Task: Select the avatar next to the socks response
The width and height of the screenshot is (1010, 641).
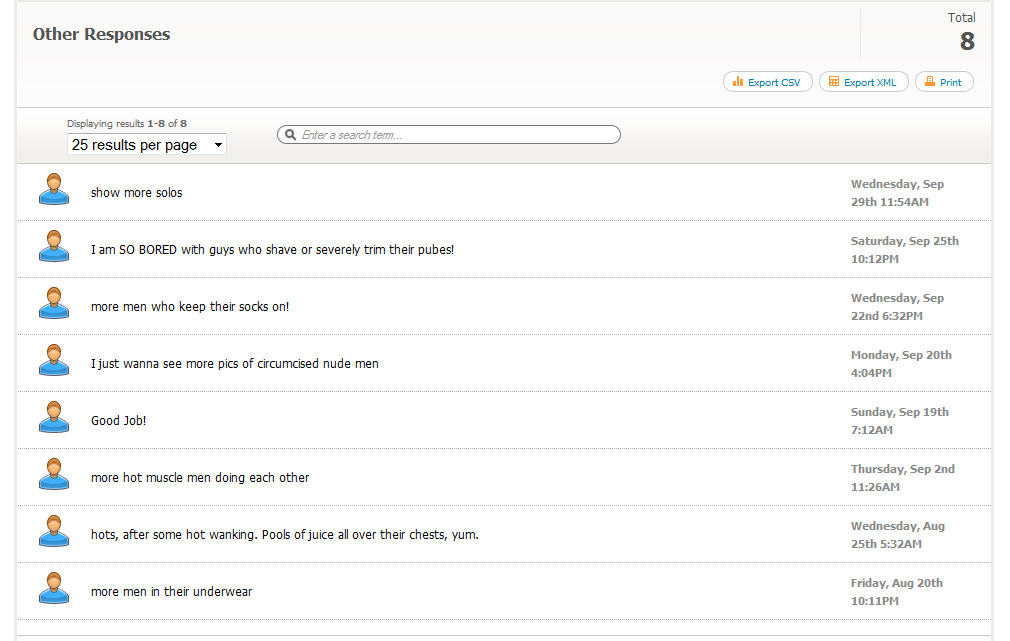Action: (54, 303)
